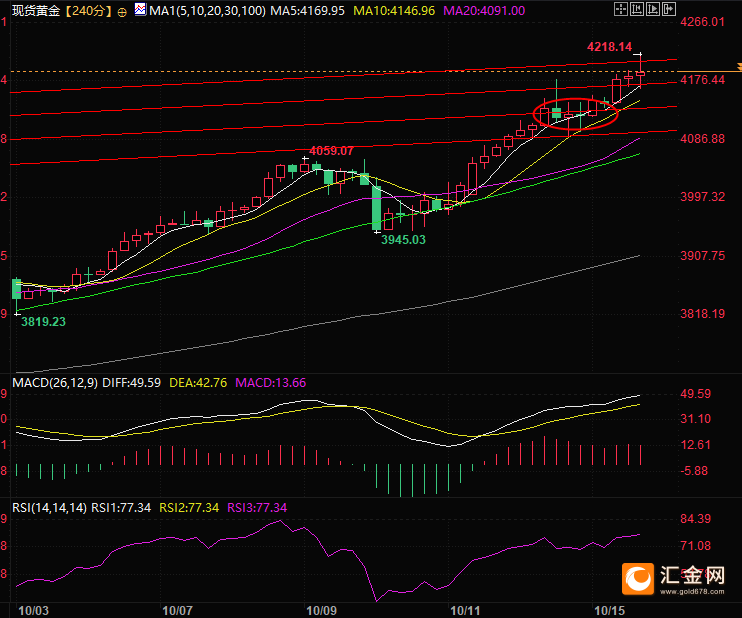Click the 10/03 date on time axis
The width and height of the screenshot is (742, 618).
point(33,610)
